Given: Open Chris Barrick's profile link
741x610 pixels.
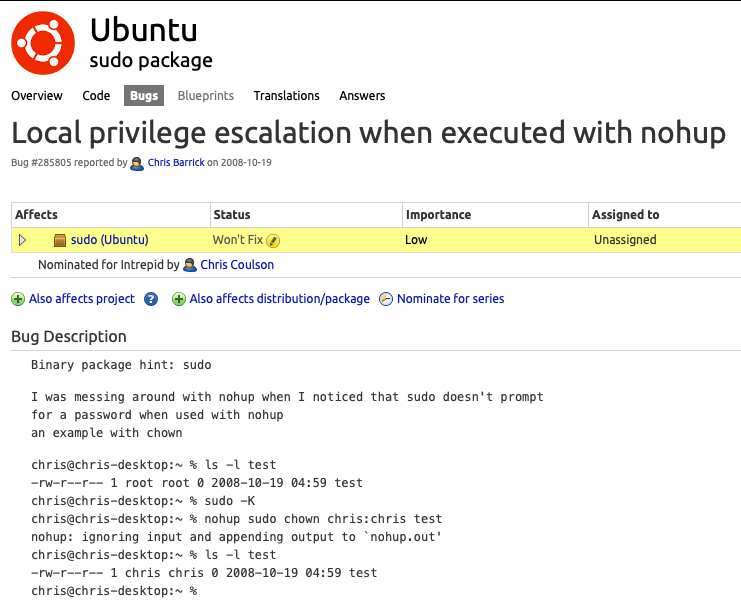Looking at the screenshot, I should pyautogui.click(x=176, y=163).
